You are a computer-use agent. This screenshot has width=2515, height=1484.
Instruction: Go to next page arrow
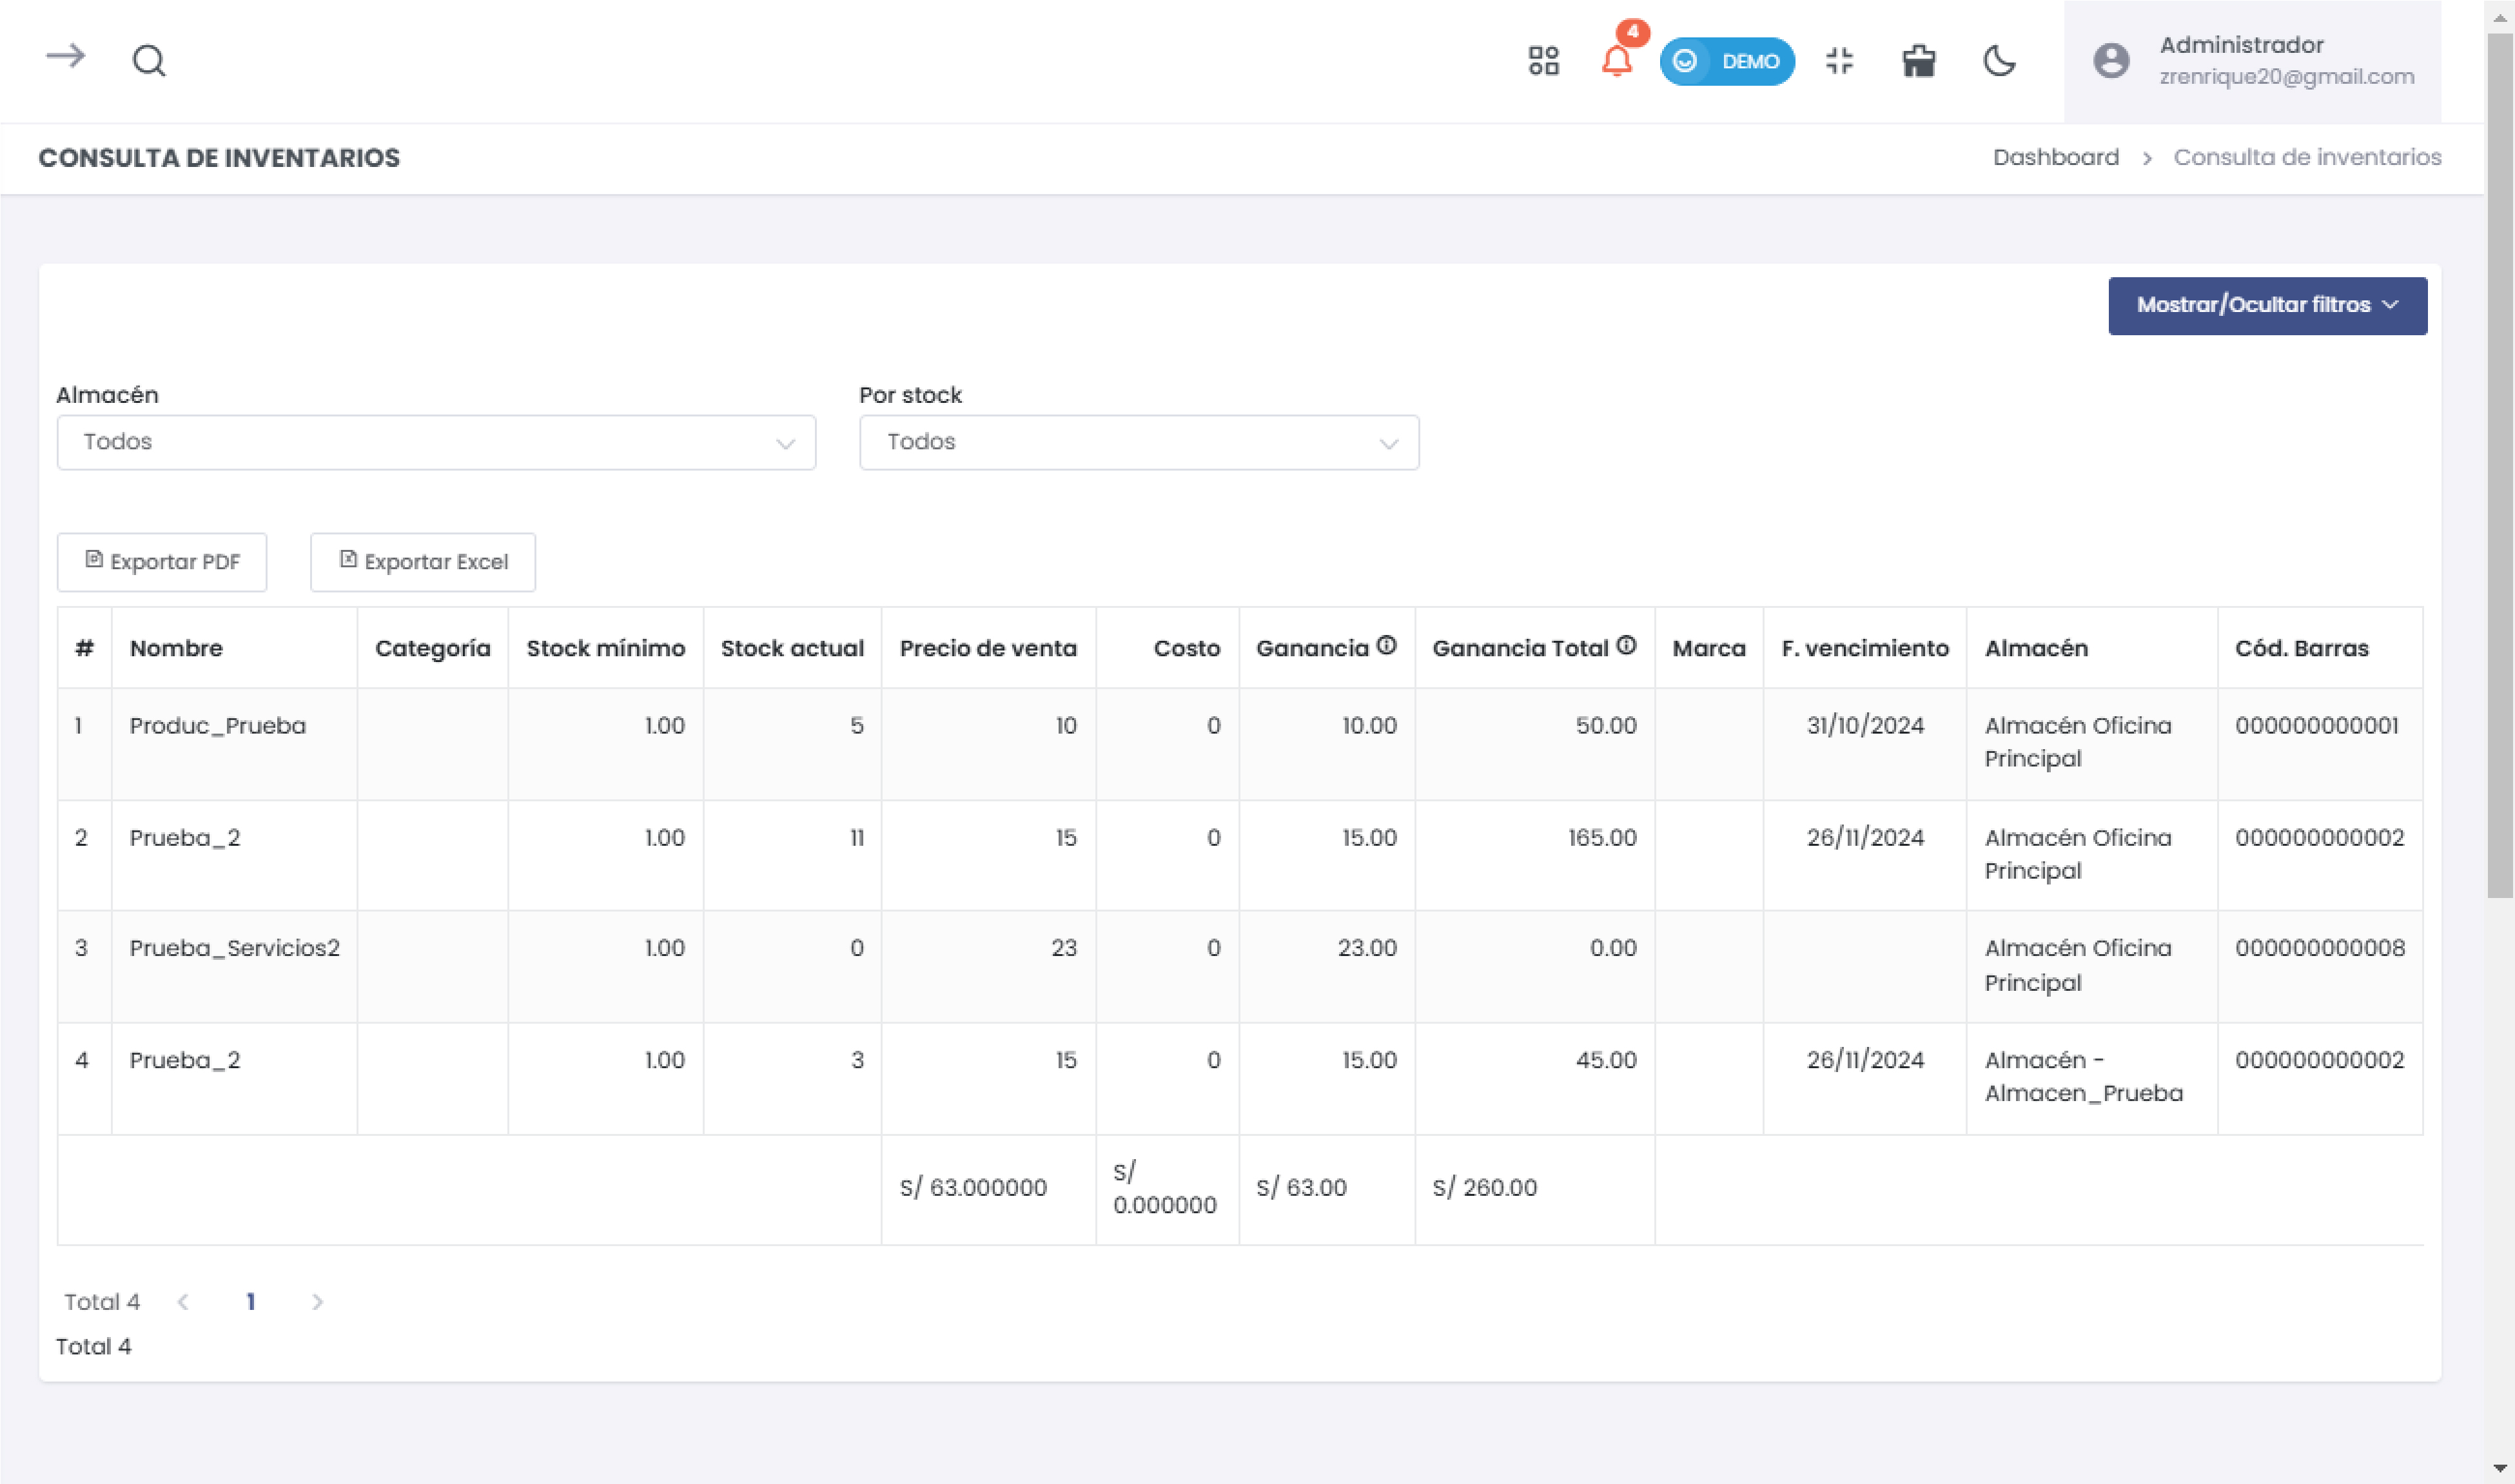[x=317, y=1302]
